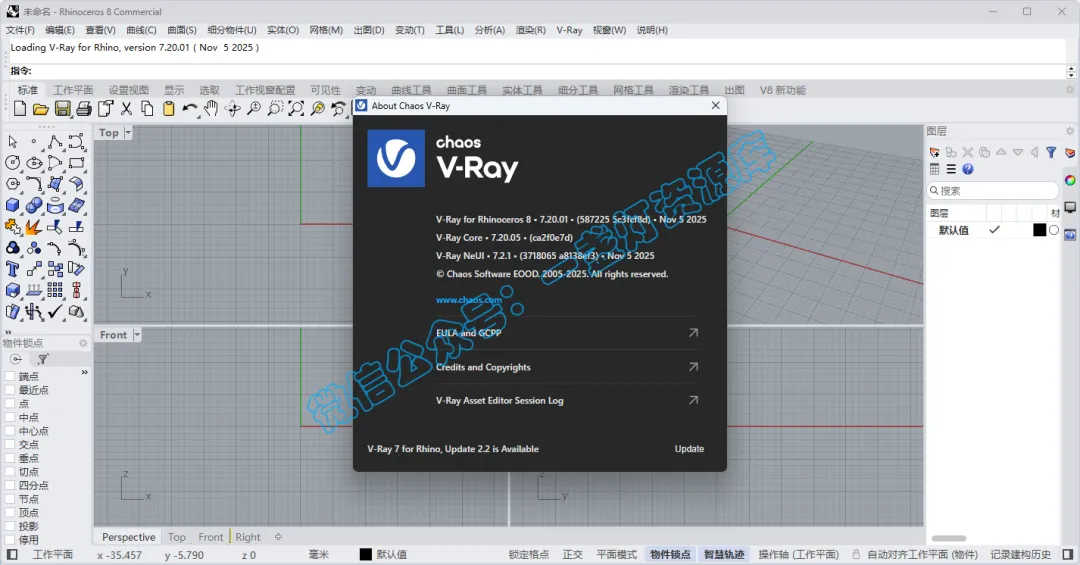Click the Cut scissors icon

pyautogui.click(x=127, y=108)
